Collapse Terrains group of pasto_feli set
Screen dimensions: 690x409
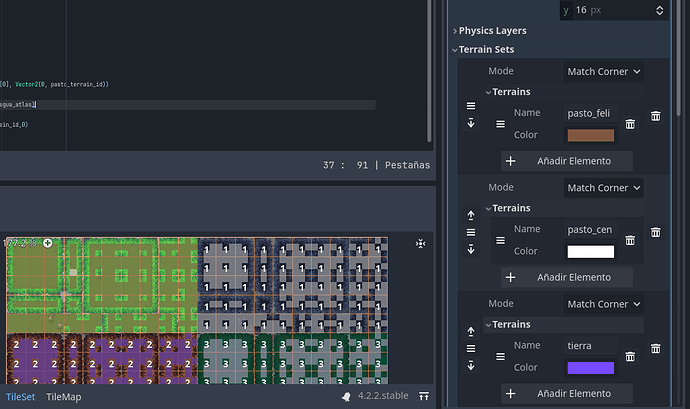tap(510, 92)
